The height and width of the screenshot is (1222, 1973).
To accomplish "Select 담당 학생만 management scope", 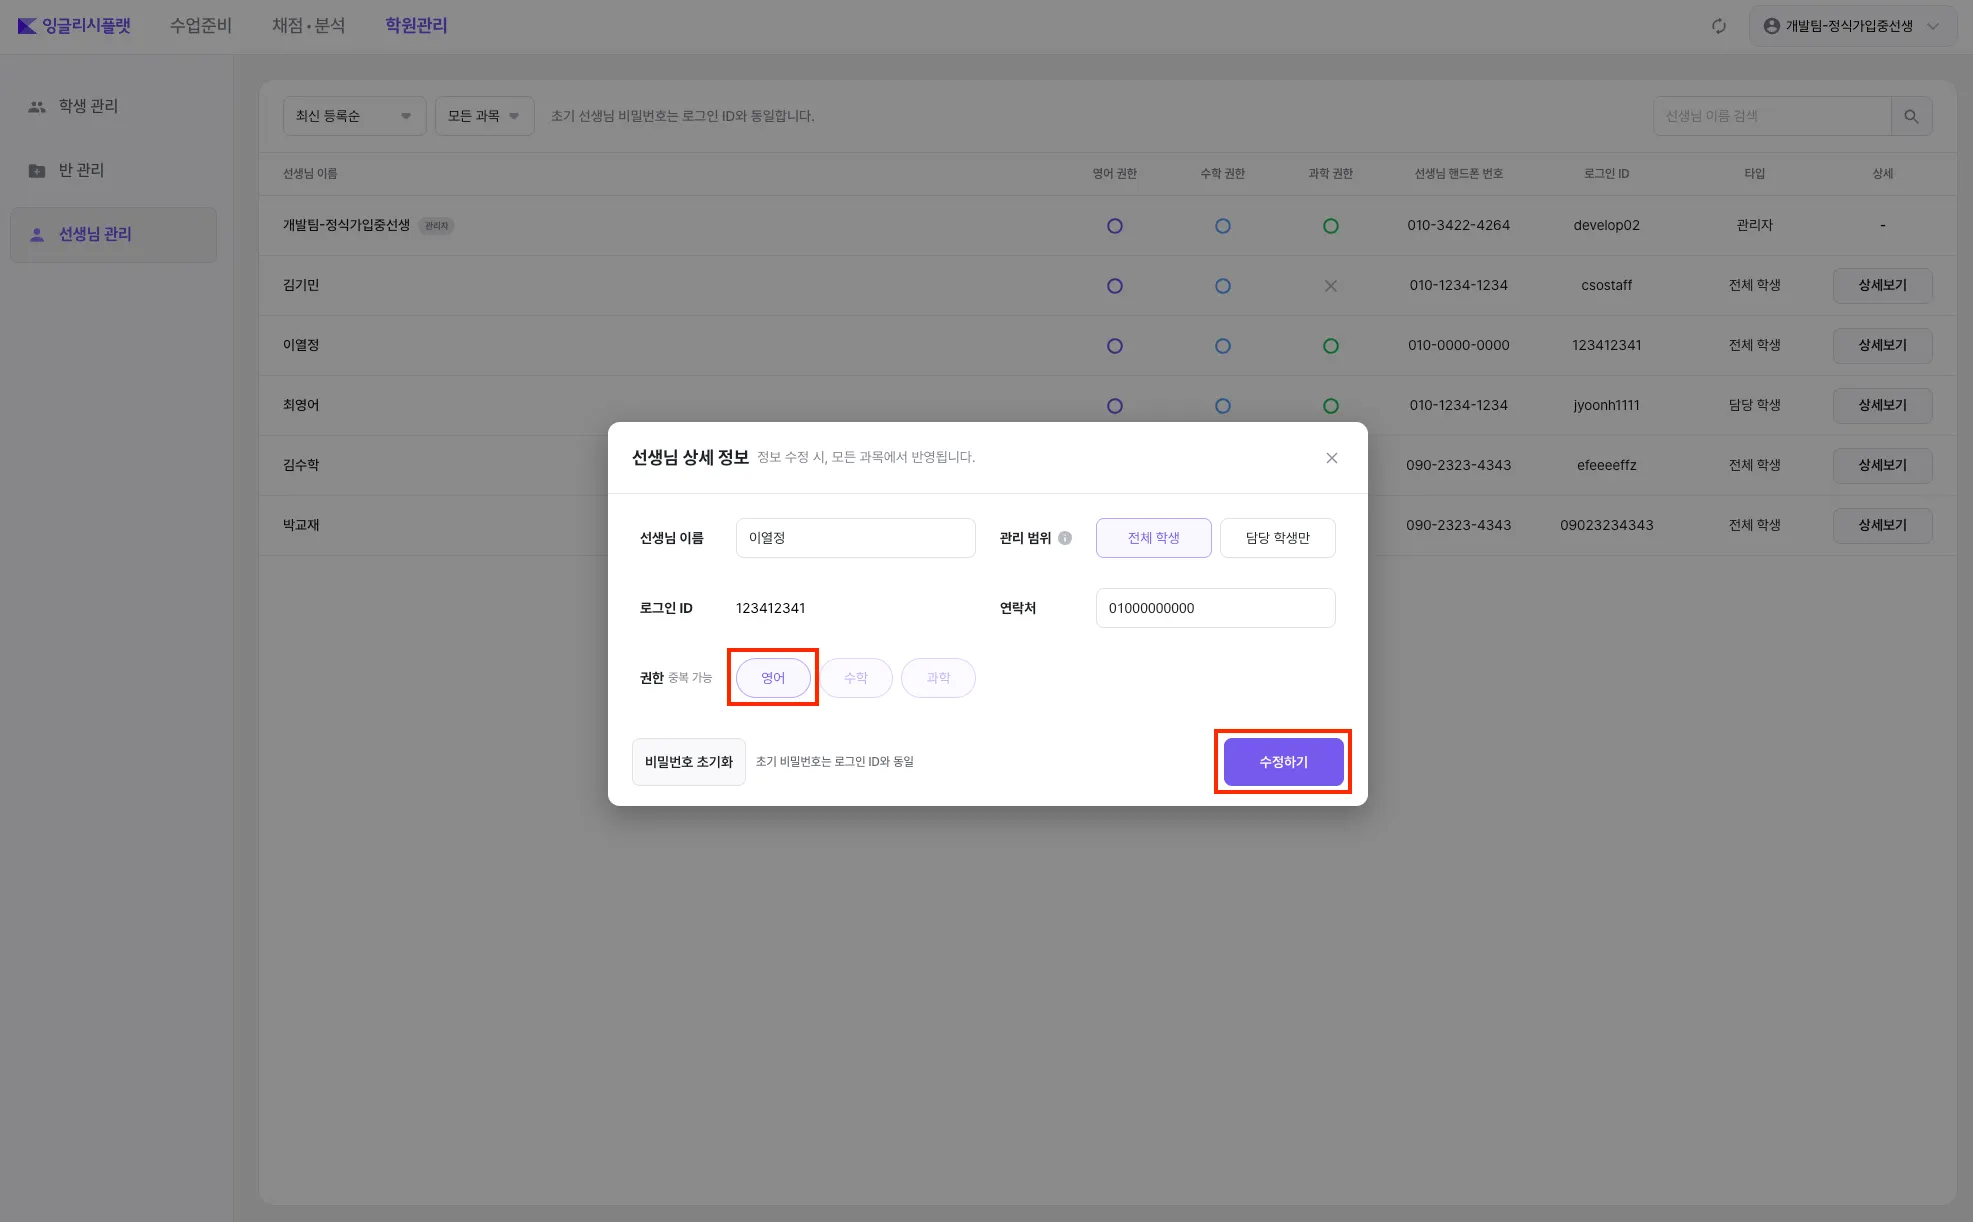I will (1277, 538).
